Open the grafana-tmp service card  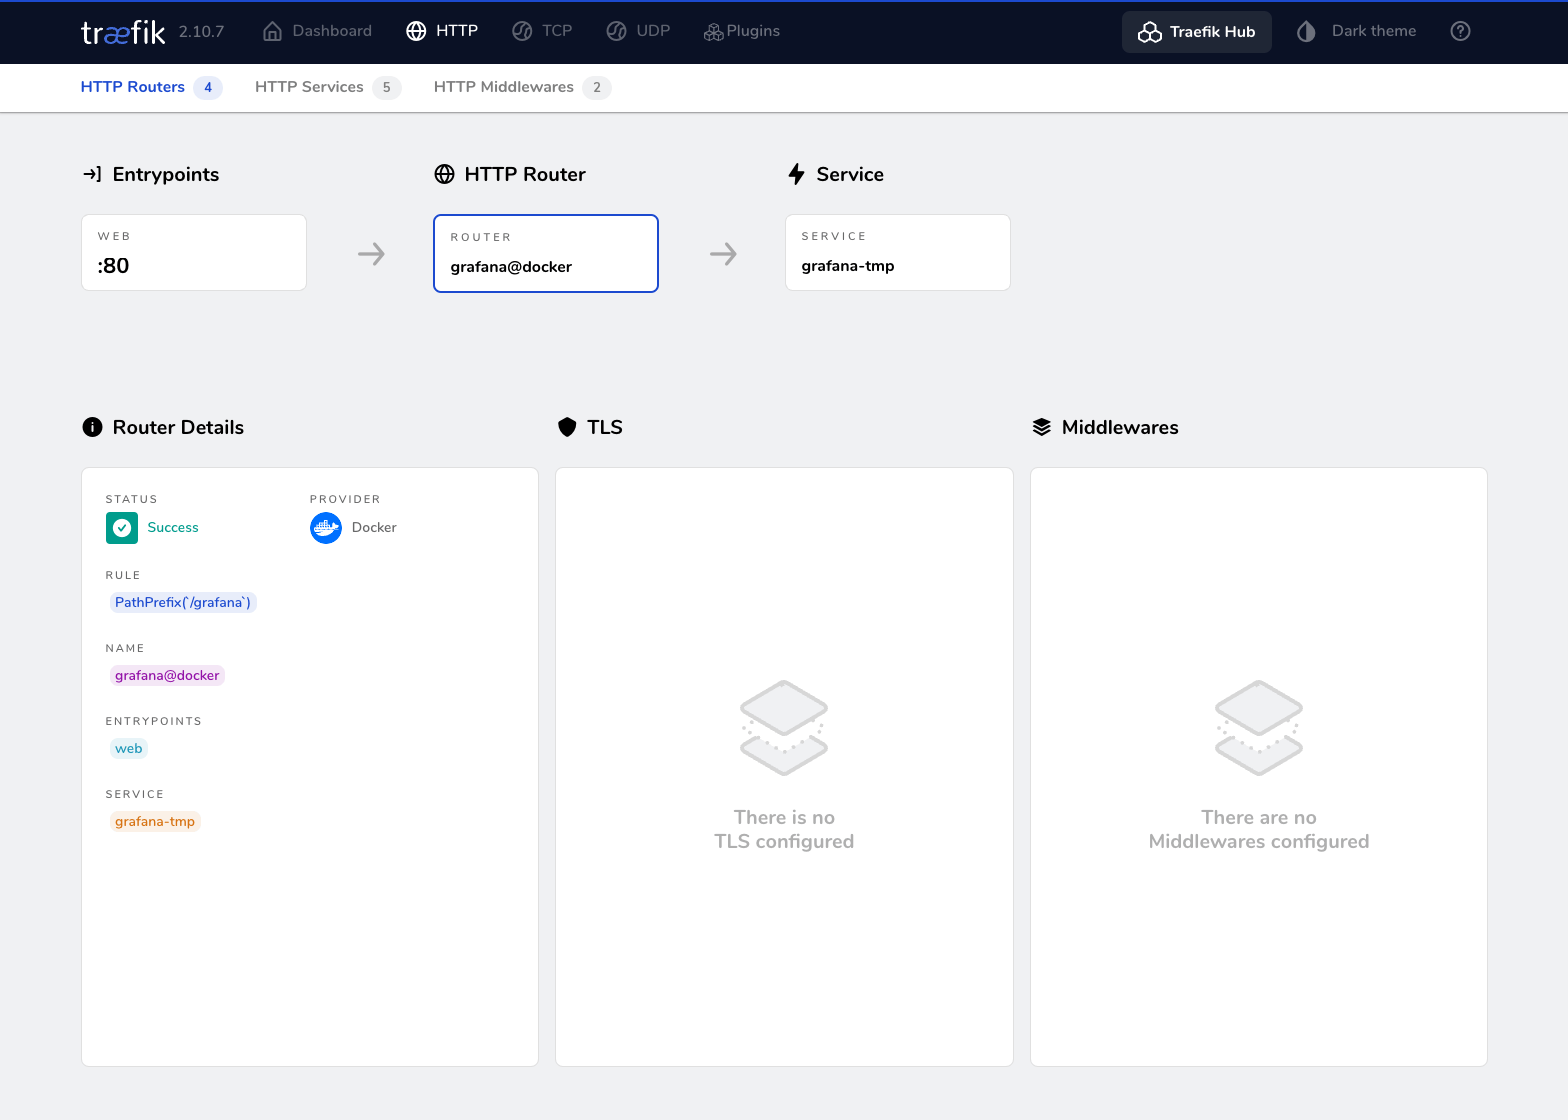(x=898, y=253)
